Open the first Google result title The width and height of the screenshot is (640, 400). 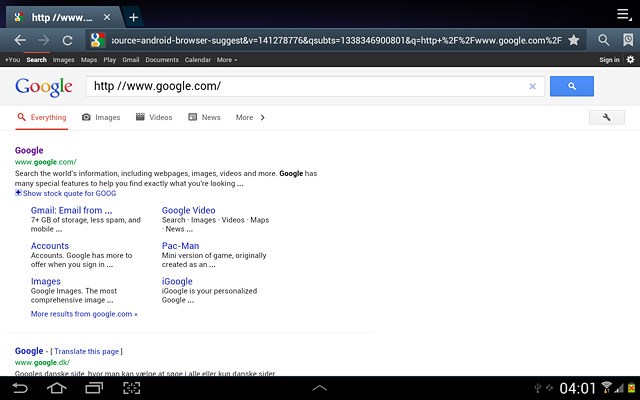click(29, 150)
